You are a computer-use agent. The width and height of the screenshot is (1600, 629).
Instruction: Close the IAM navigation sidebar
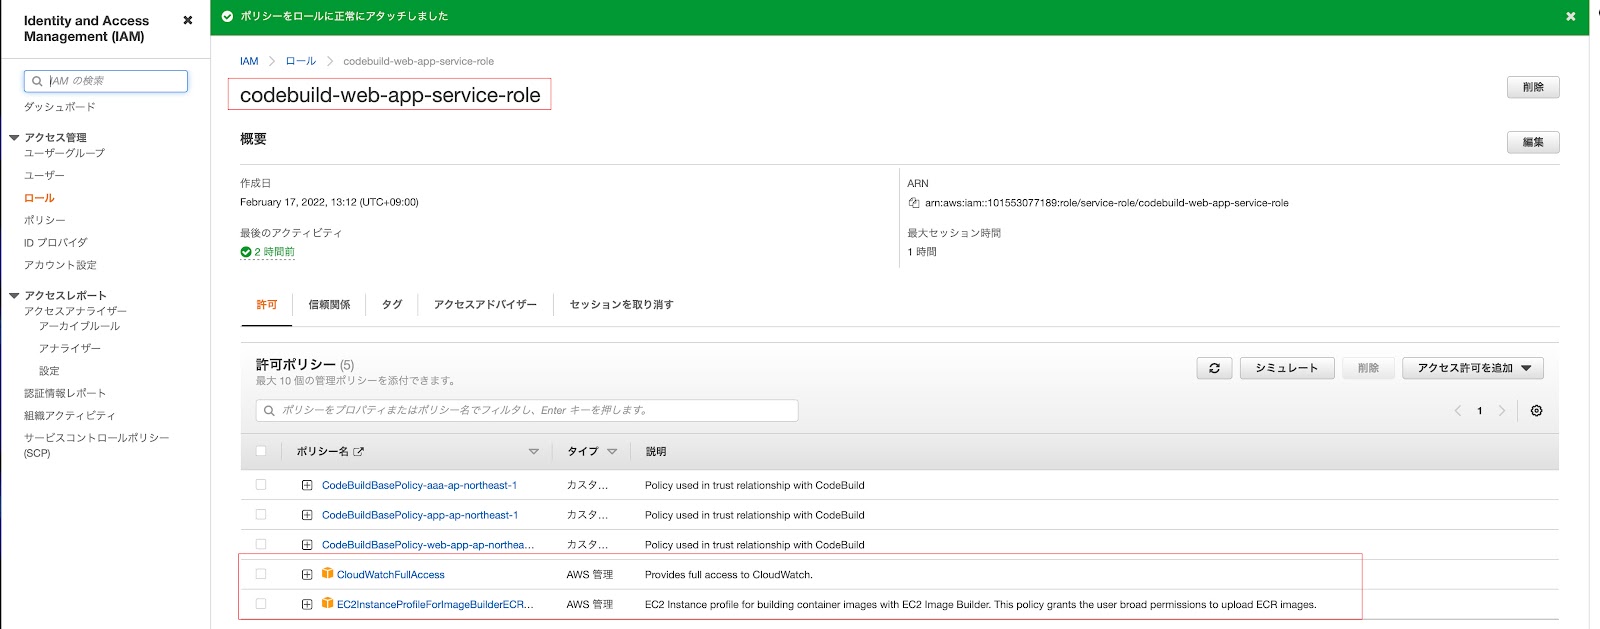(188, 20)
